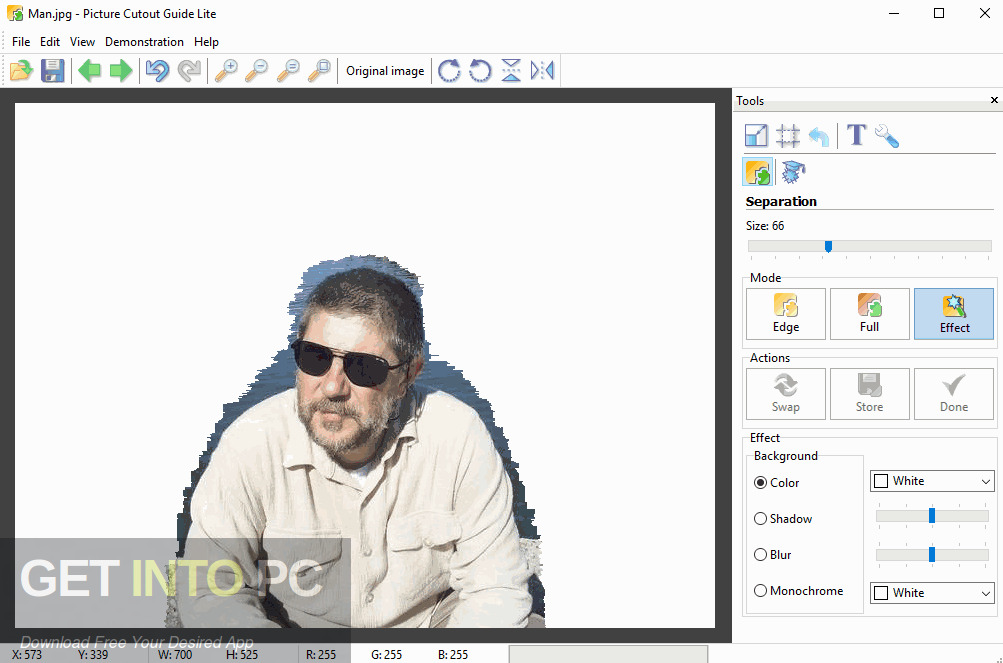Go to next image with right green arrow
1003x663 pixels.
click(121, 70)
